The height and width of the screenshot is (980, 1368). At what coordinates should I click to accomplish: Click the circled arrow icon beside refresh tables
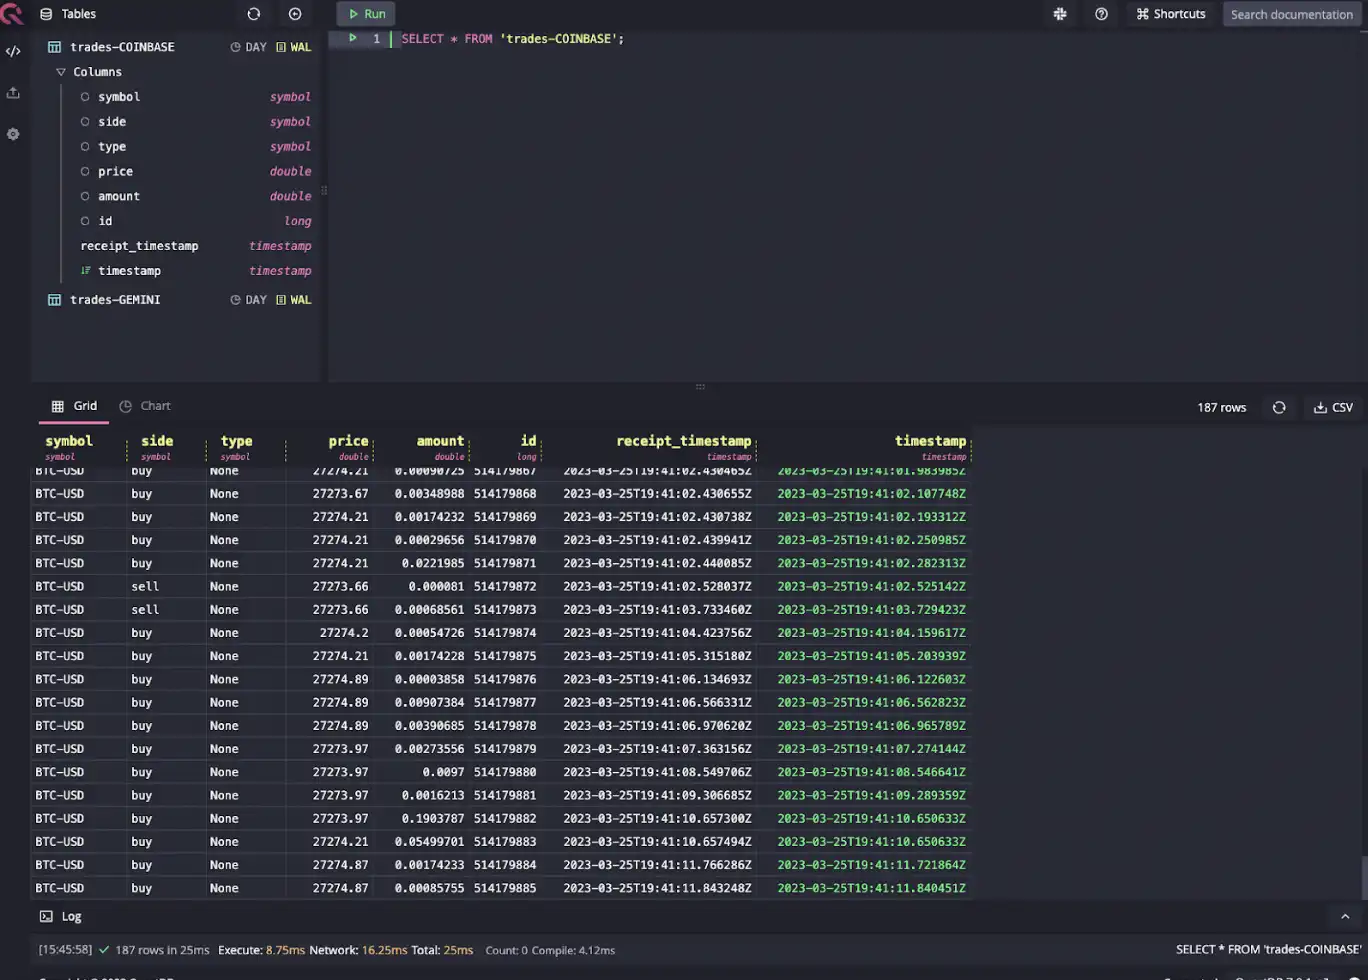pos(295,14)
